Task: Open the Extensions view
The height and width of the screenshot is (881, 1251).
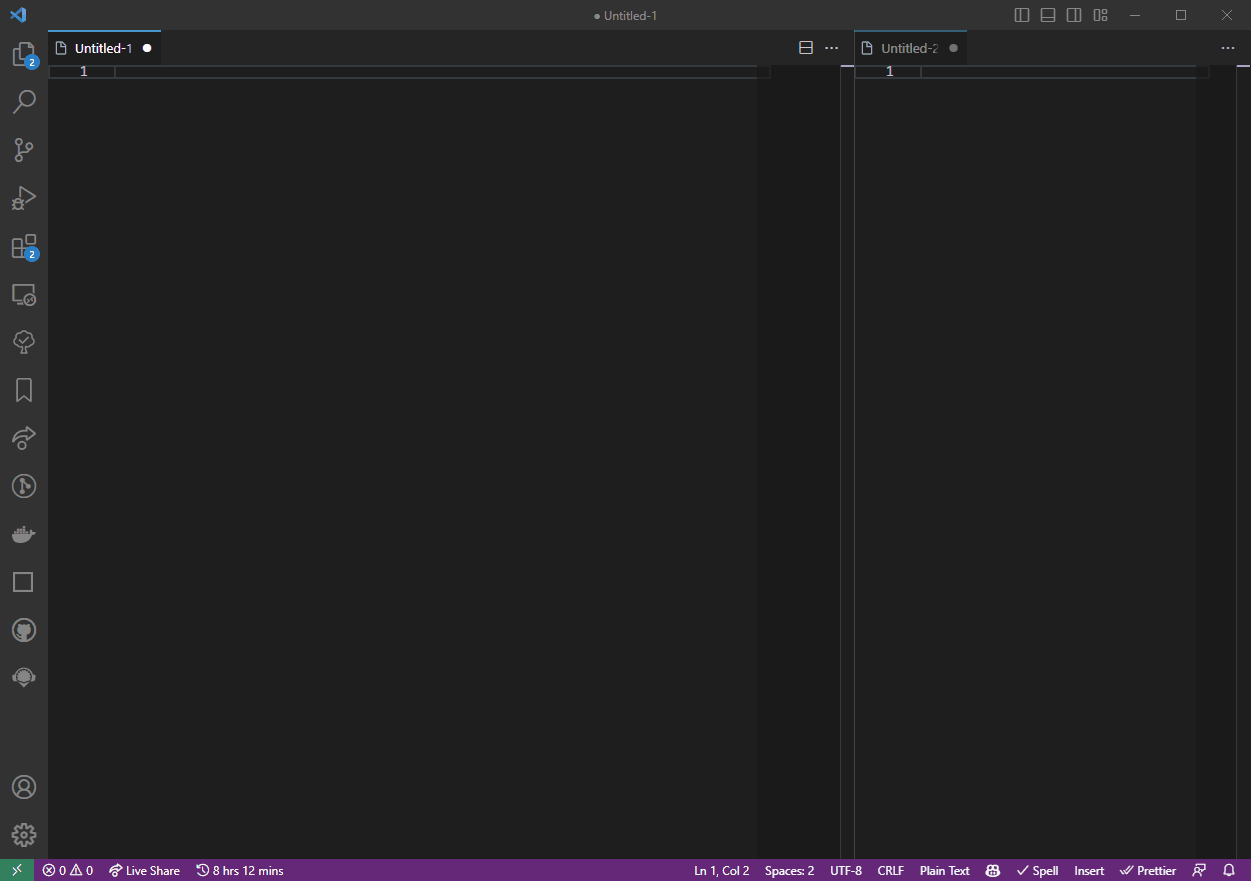Action: coord(24,246)
